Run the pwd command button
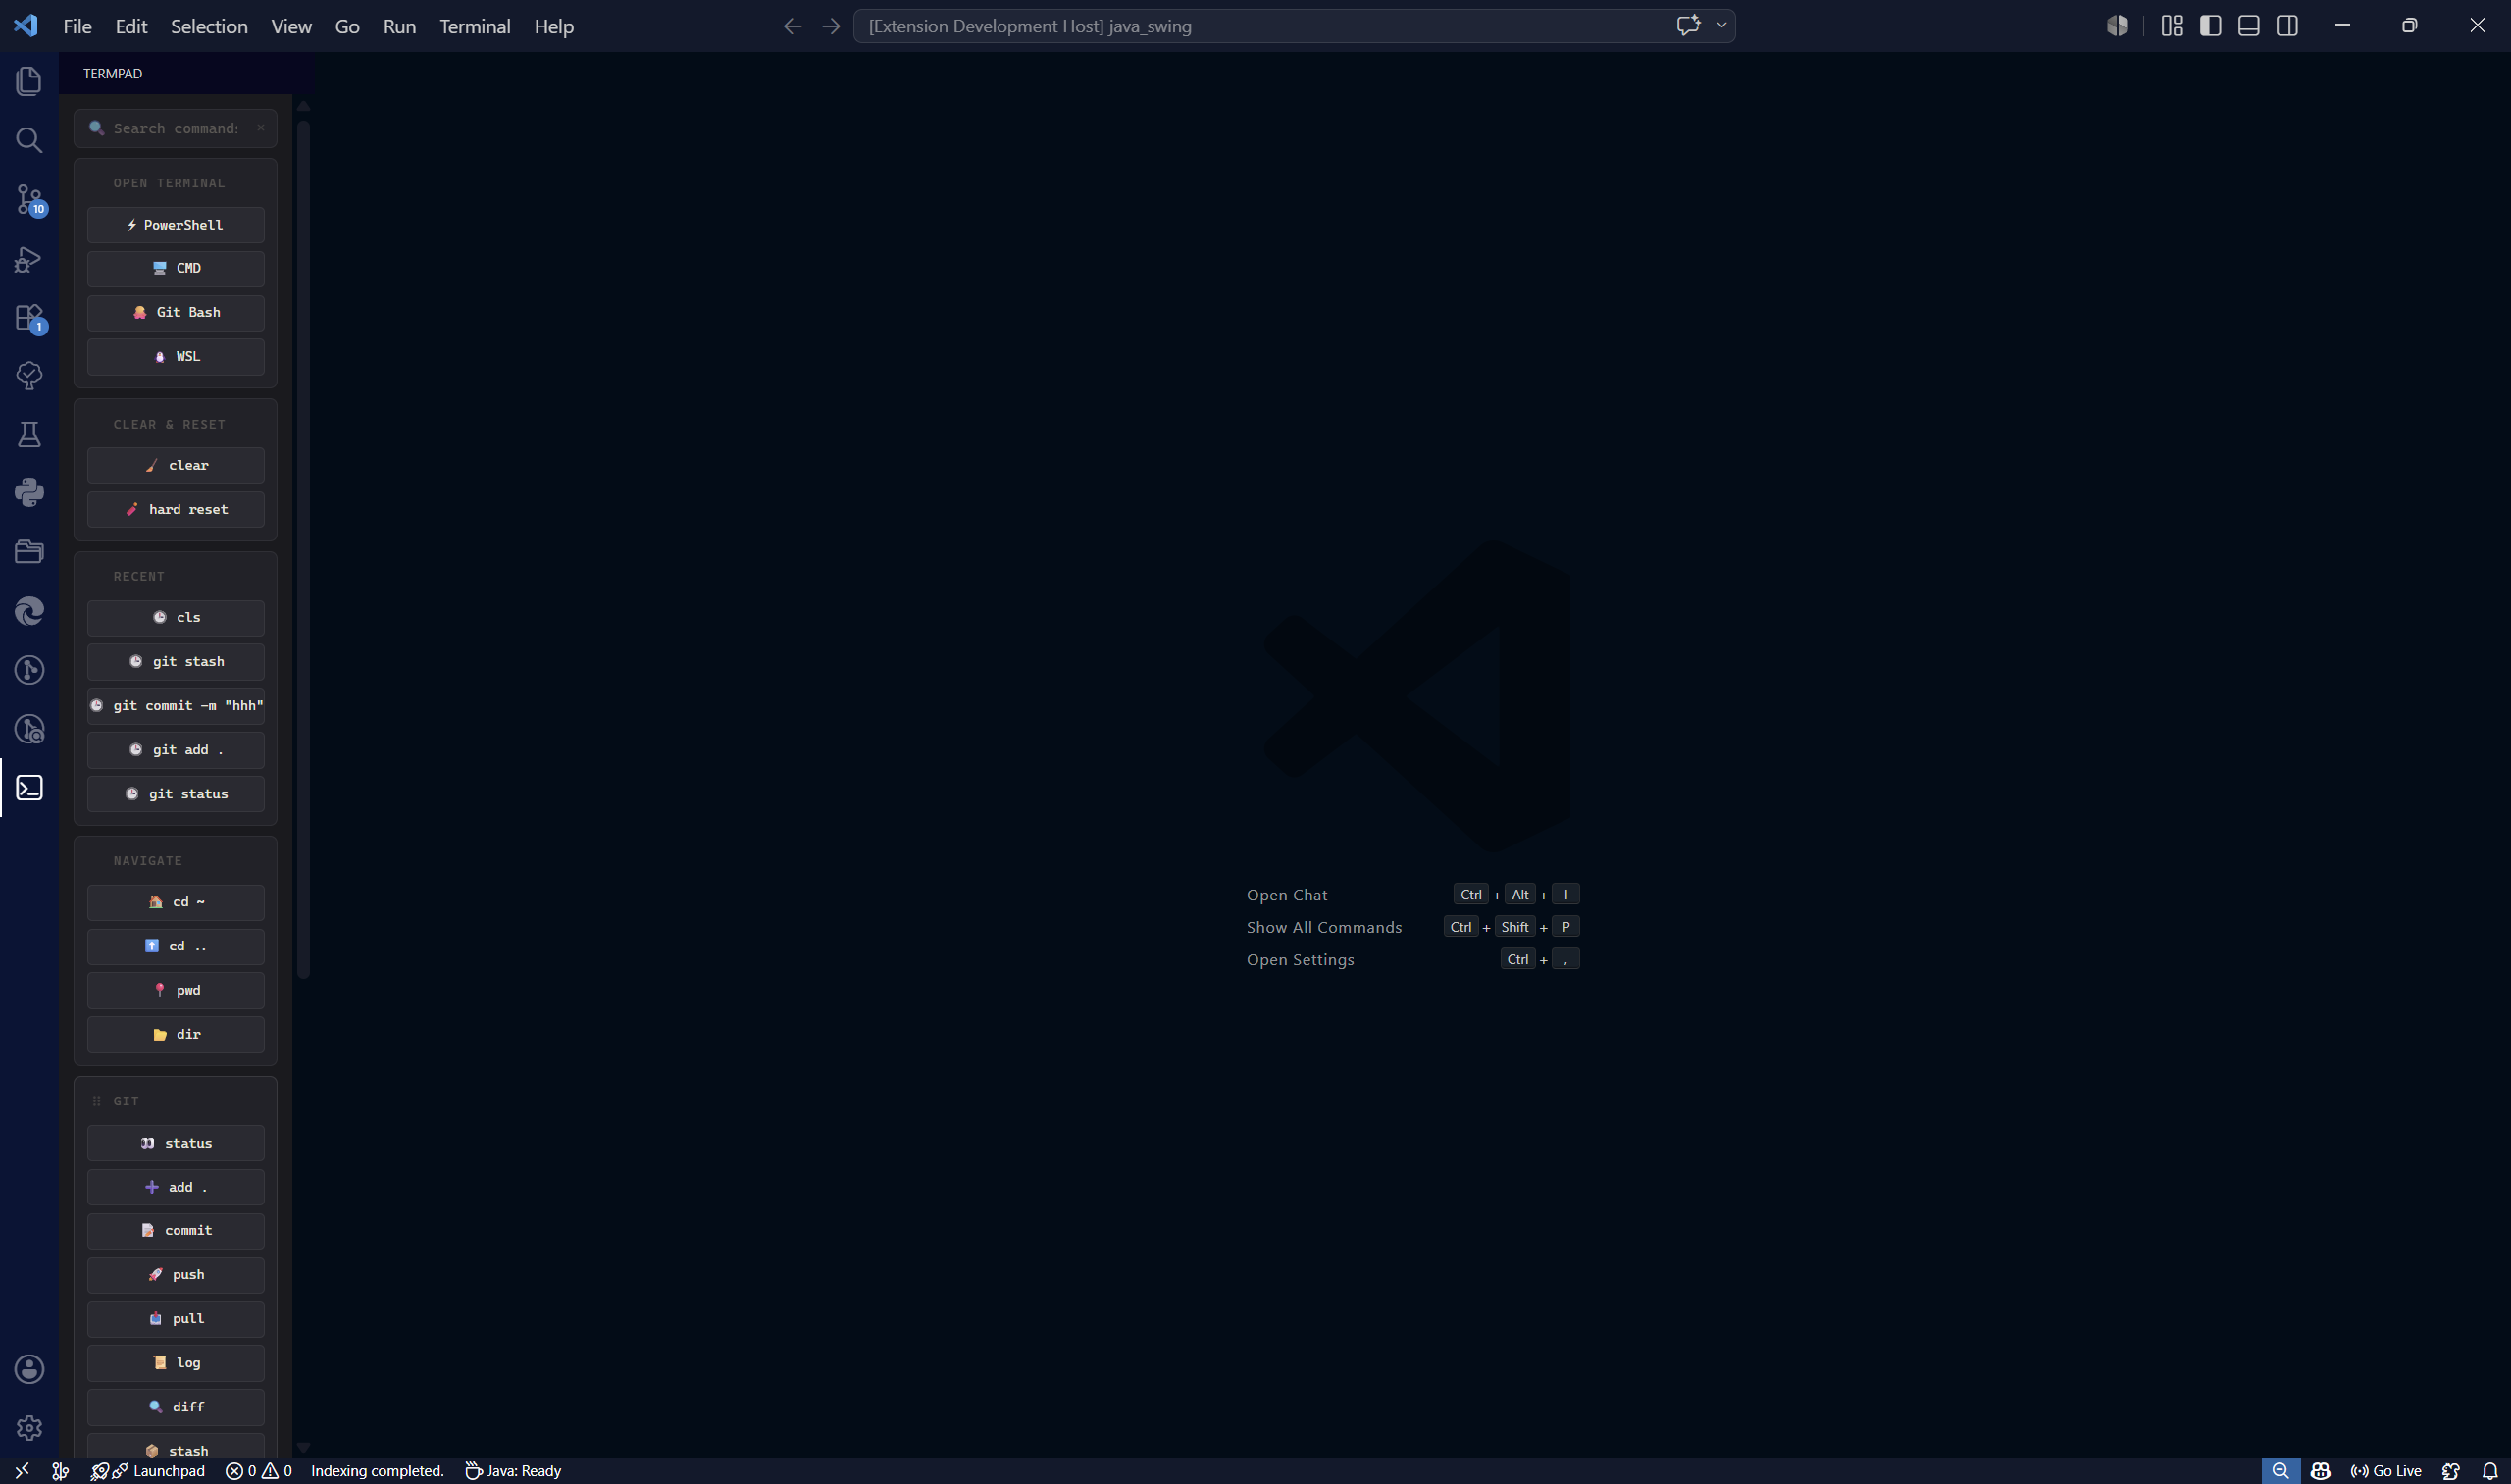The width and height of the screenshot is (2511, 1484). pyautogui.click(x=175, y=990)
